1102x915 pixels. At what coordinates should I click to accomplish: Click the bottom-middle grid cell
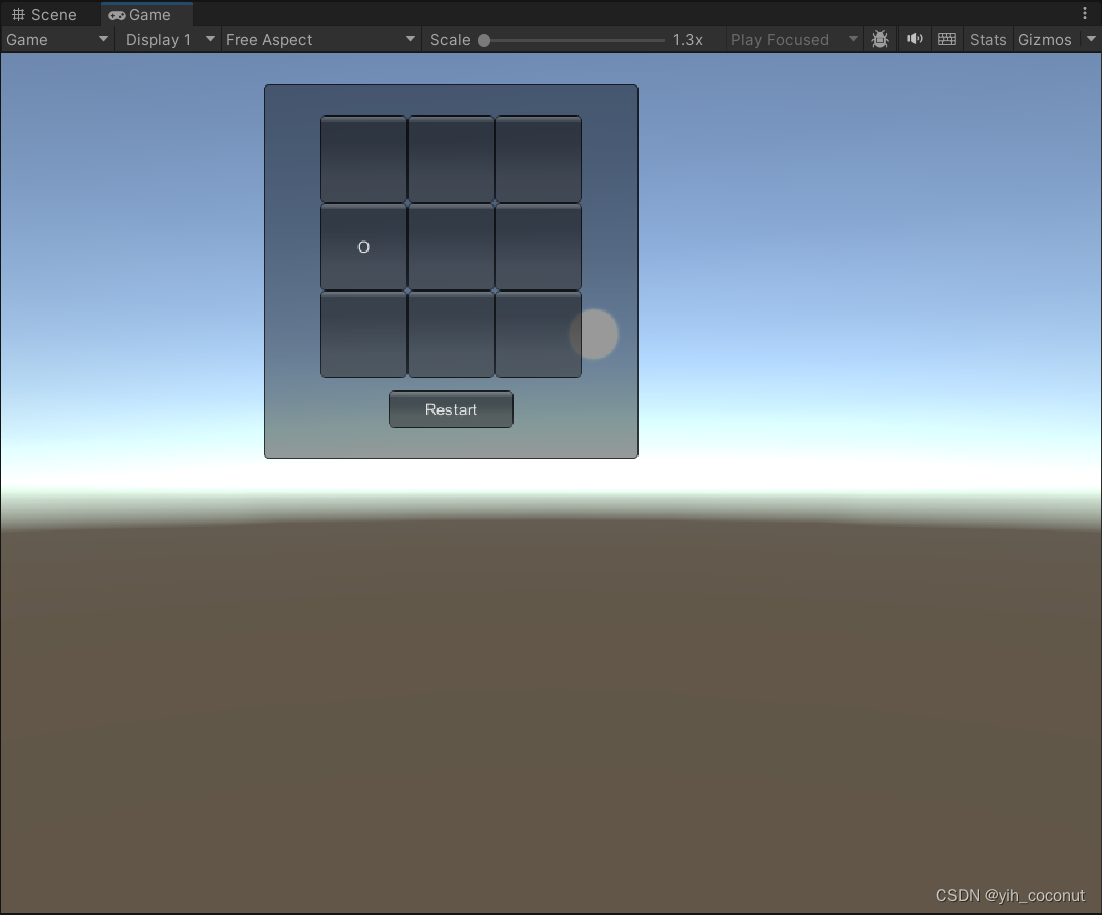click(x=451, y=335)
